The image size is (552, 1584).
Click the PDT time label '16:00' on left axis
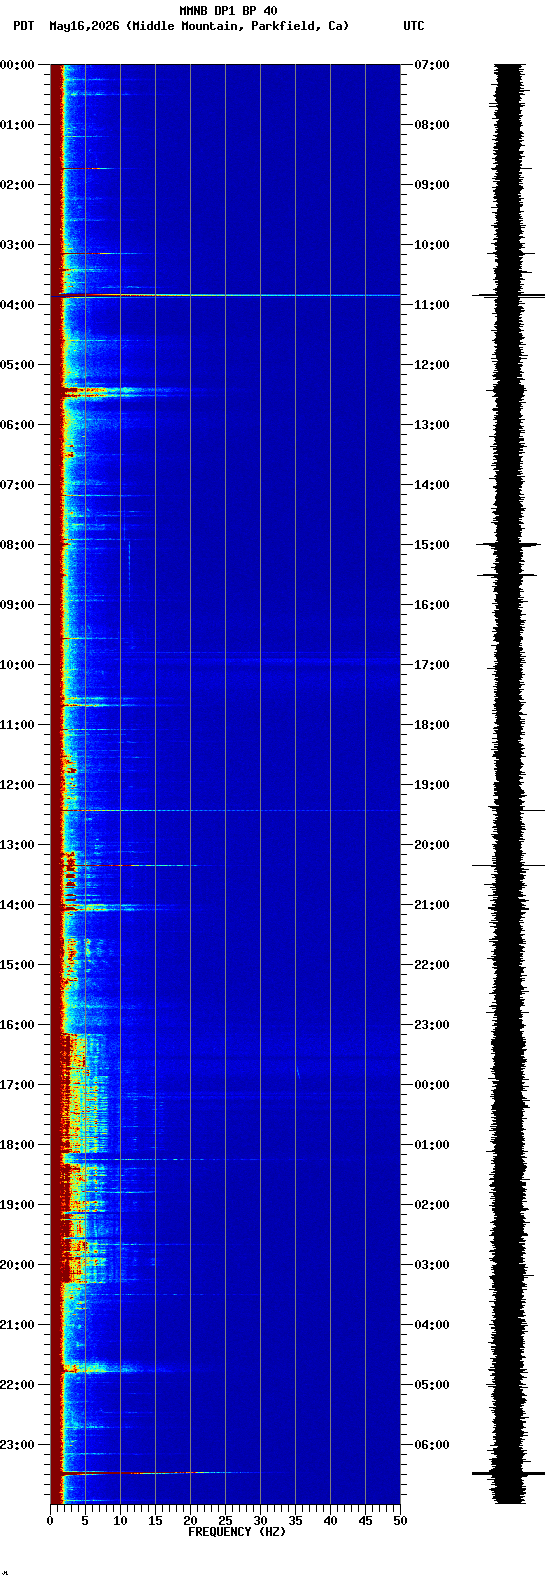coord(17,1025)
